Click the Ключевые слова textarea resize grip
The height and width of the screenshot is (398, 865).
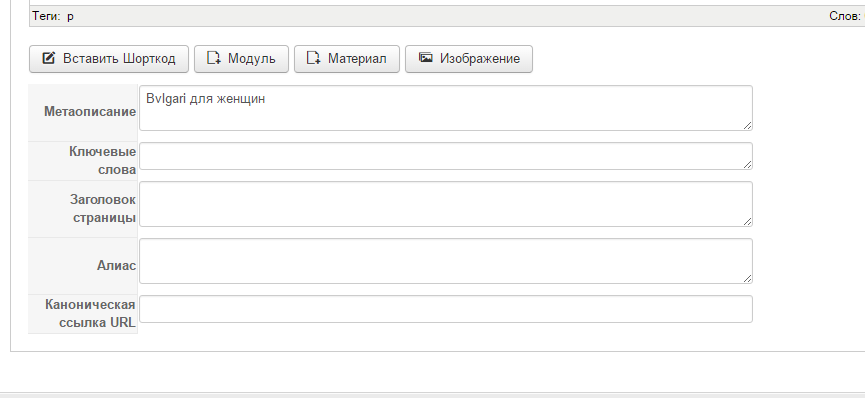coord(747,164)
